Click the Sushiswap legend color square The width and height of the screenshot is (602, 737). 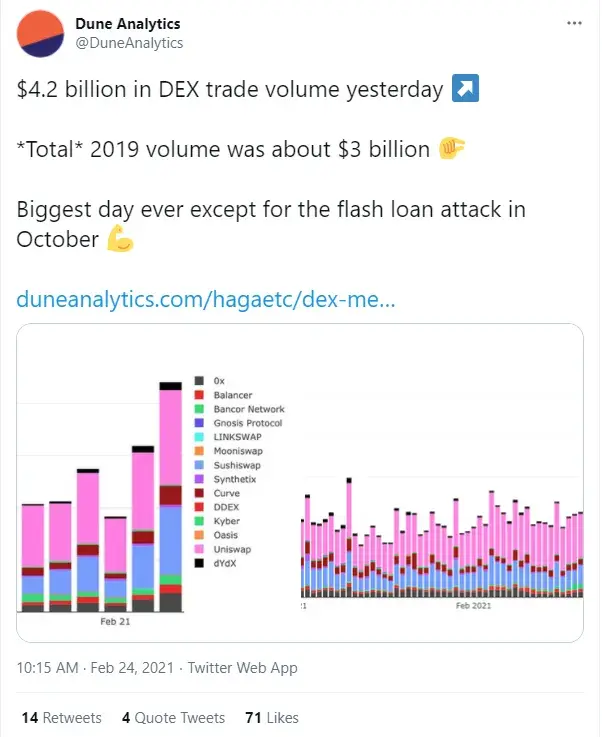[200, 465]
